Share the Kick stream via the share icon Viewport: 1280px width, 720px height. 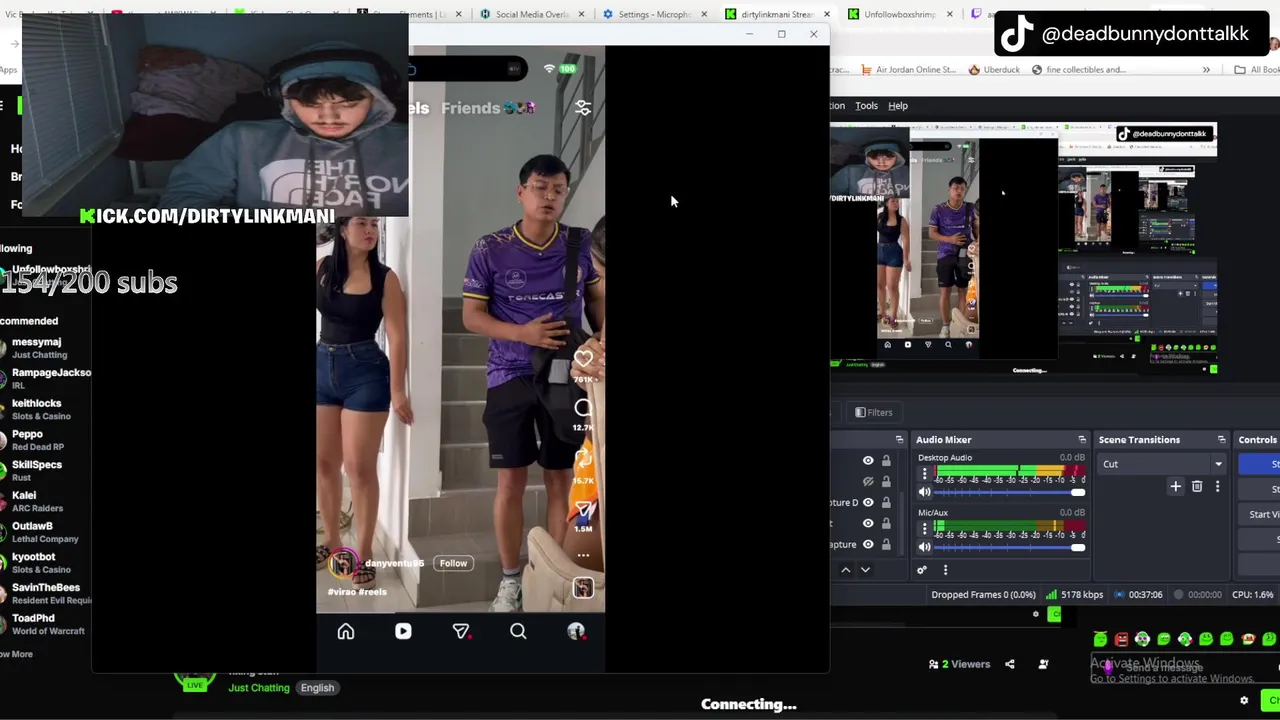[1010, 664]
